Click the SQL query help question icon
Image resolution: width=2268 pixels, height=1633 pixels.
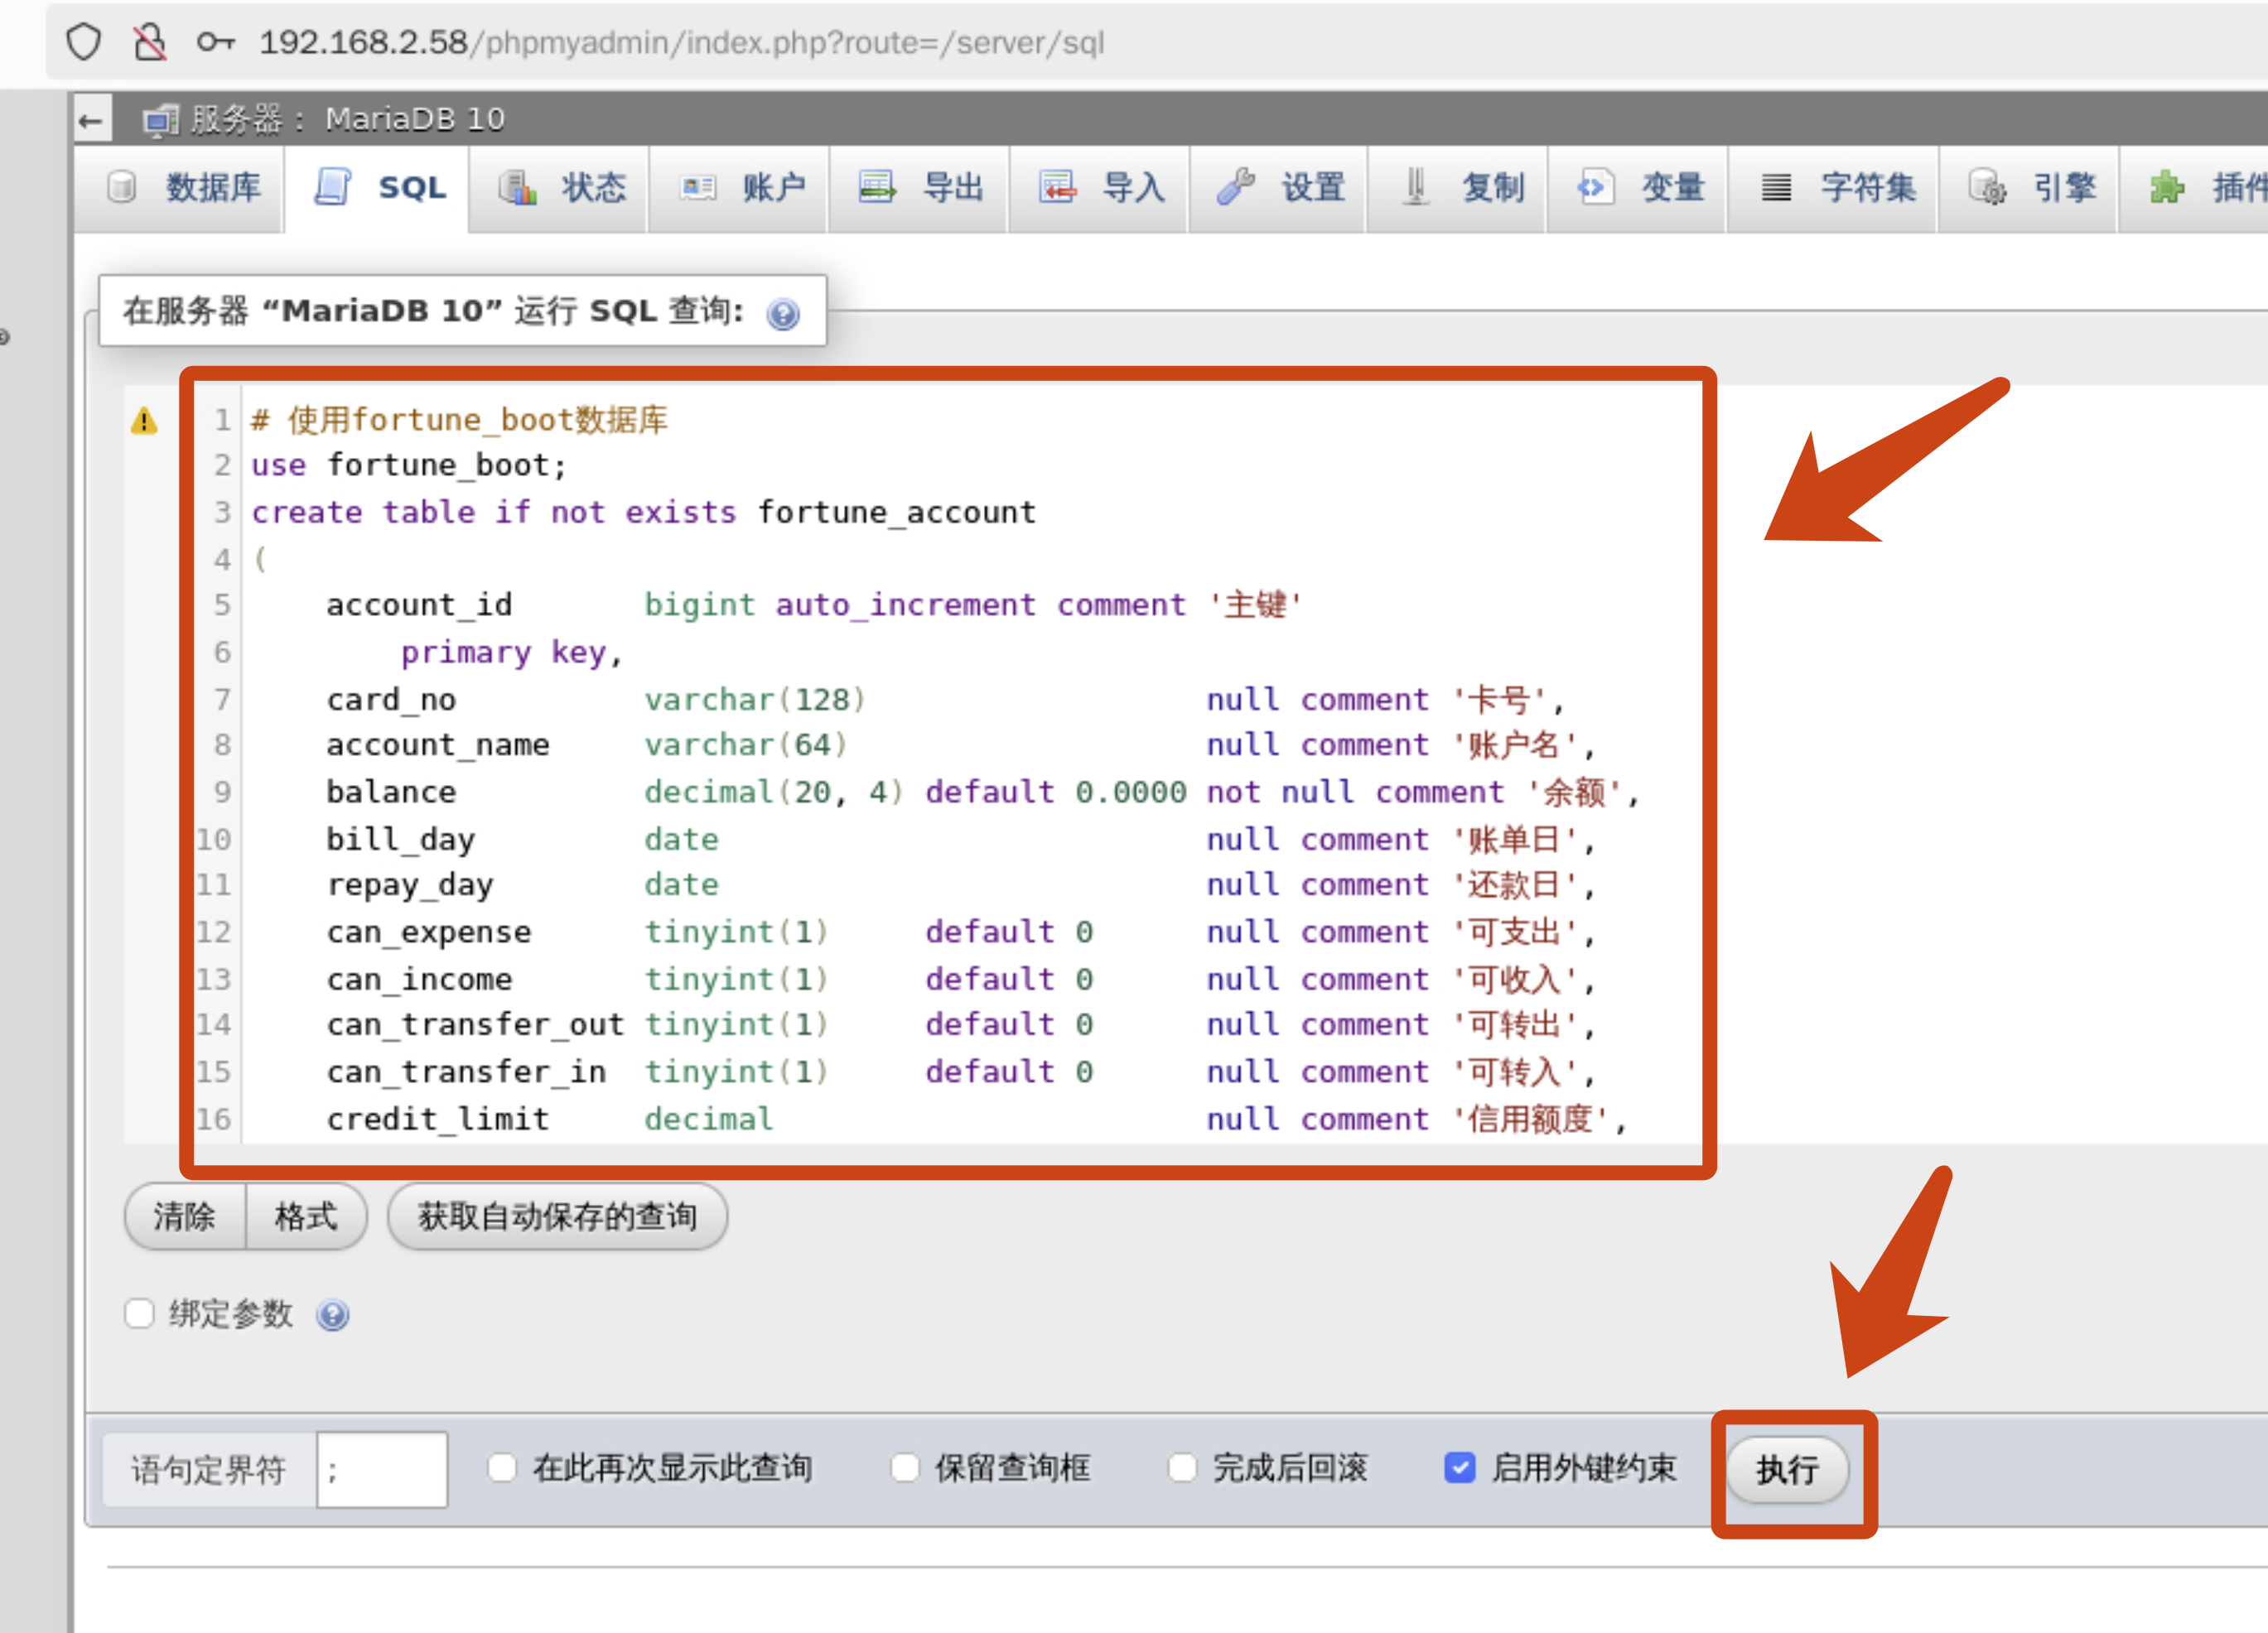click(782, 314)
